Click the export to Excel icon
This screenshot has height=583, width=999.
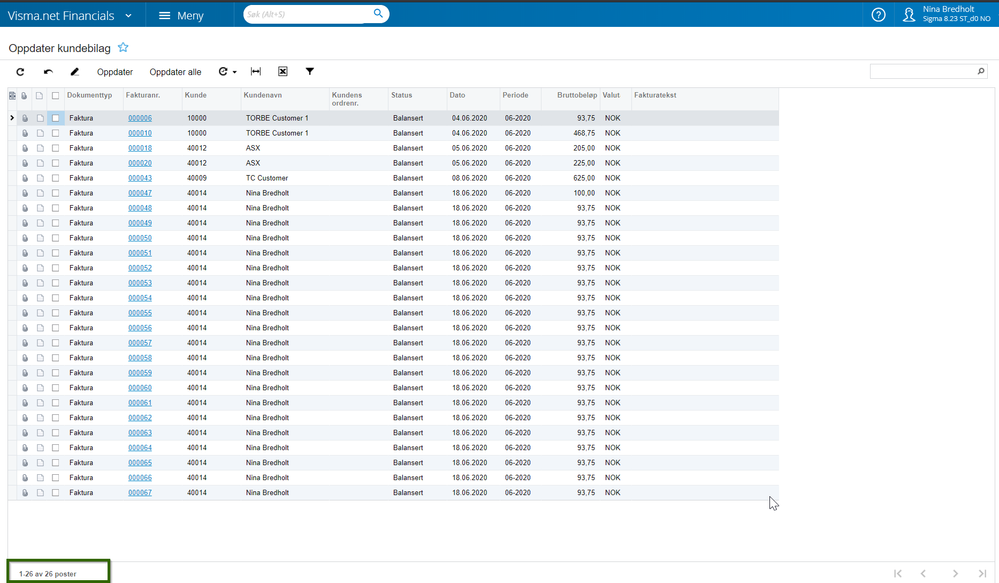283,71
